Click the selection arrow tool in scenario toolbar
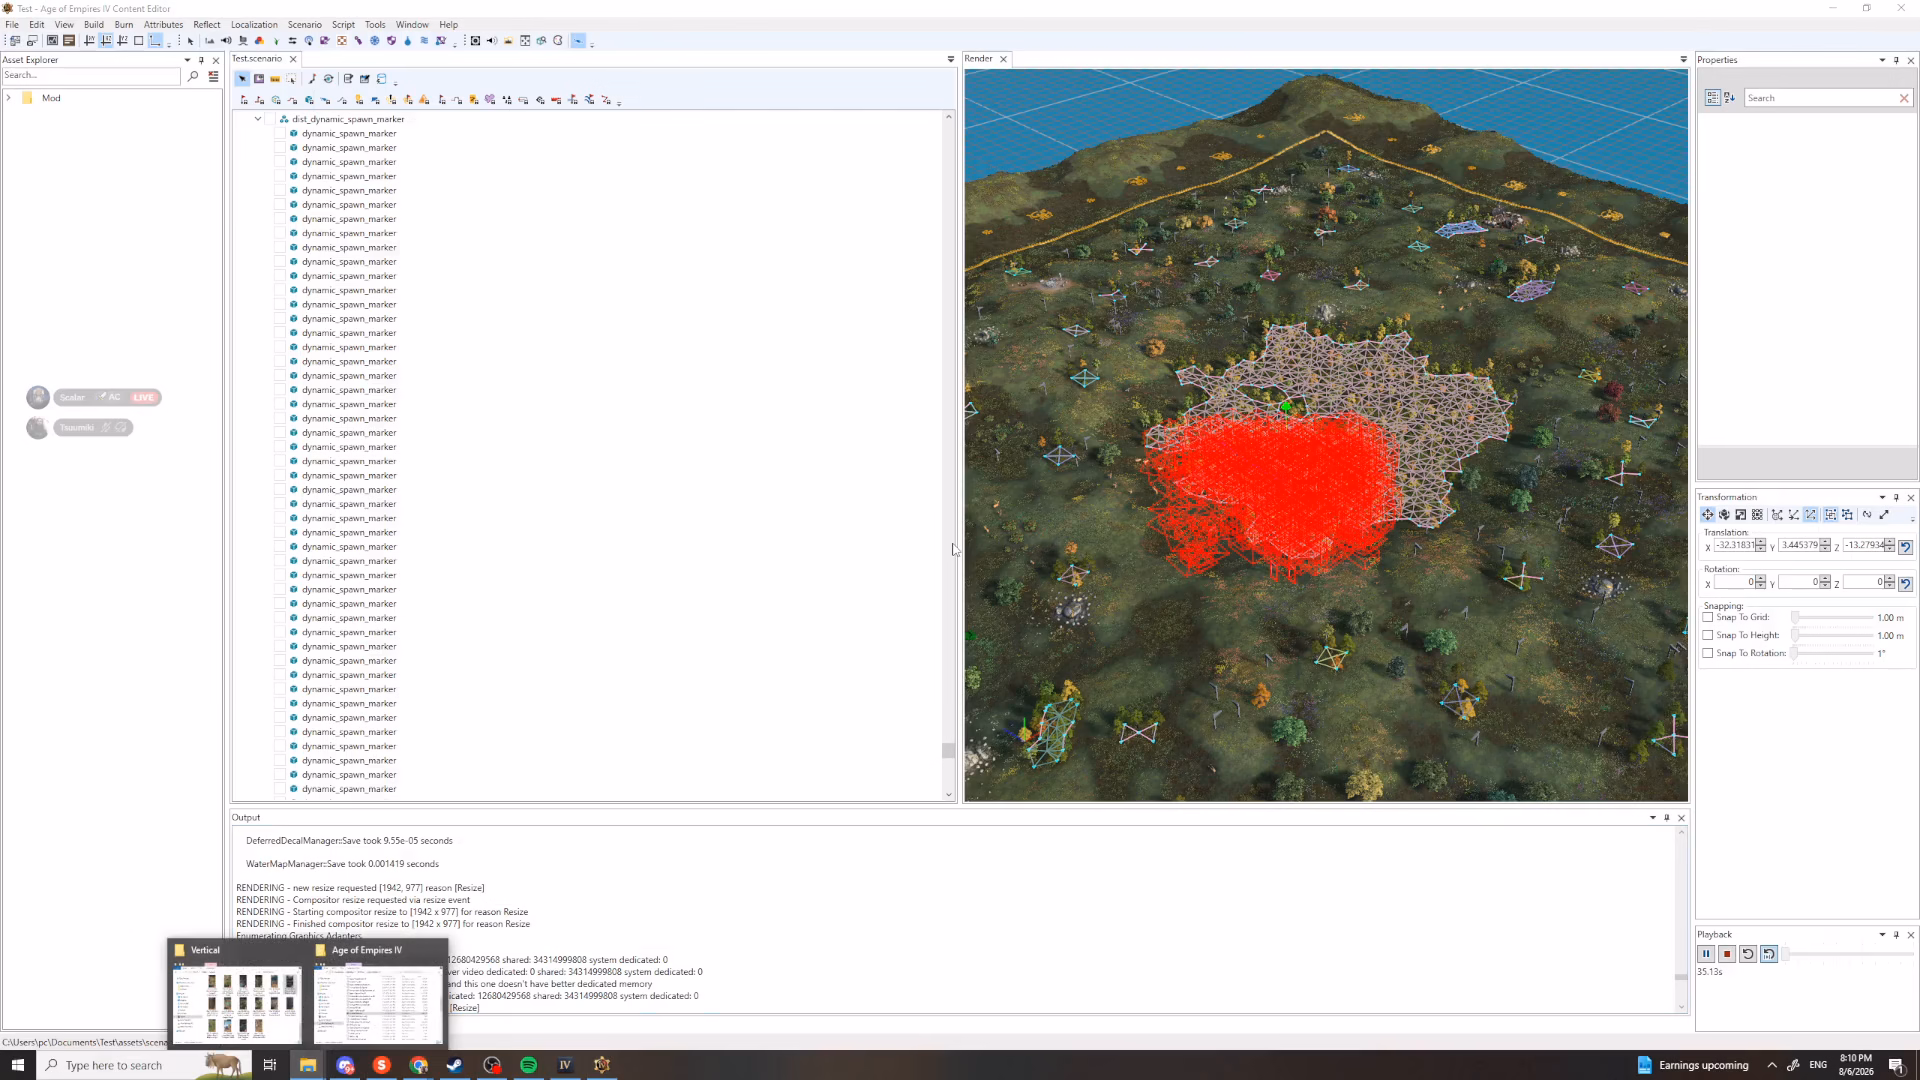The image size is (1920, 1080). [242, 79]
